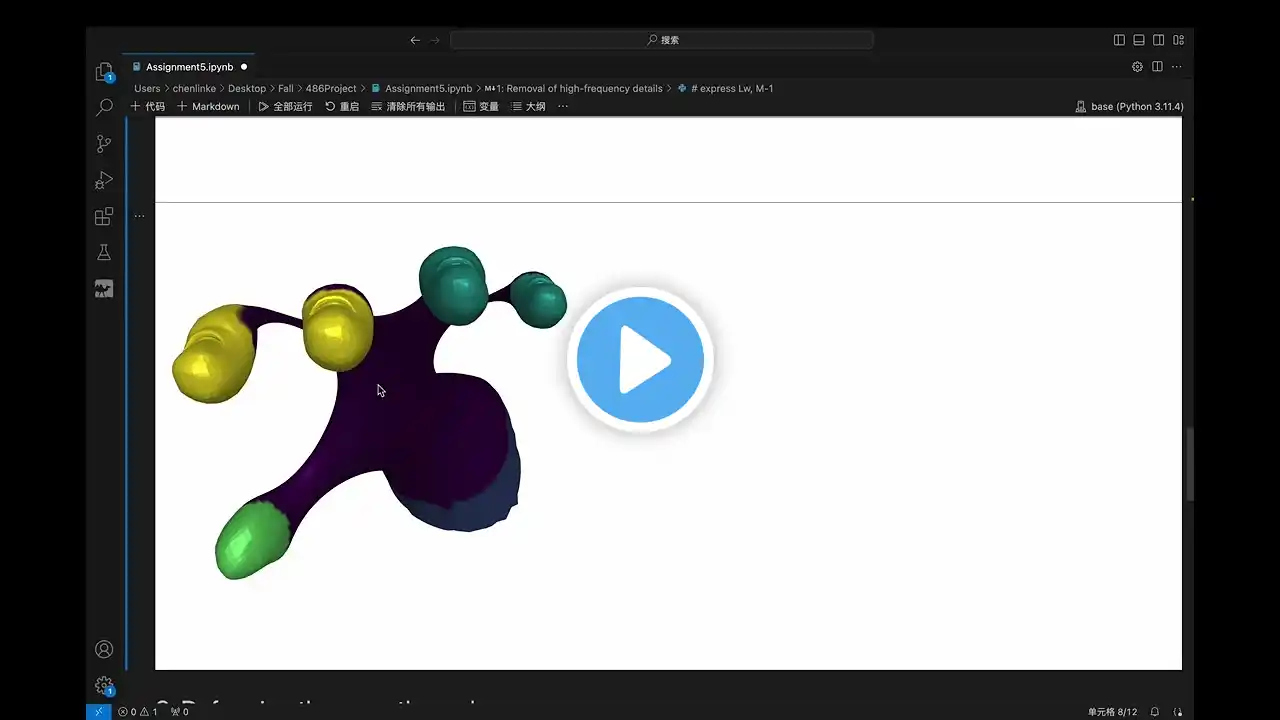Open cell output actions ellipsis
1280x720 pixels.
(x=139, y=216)
